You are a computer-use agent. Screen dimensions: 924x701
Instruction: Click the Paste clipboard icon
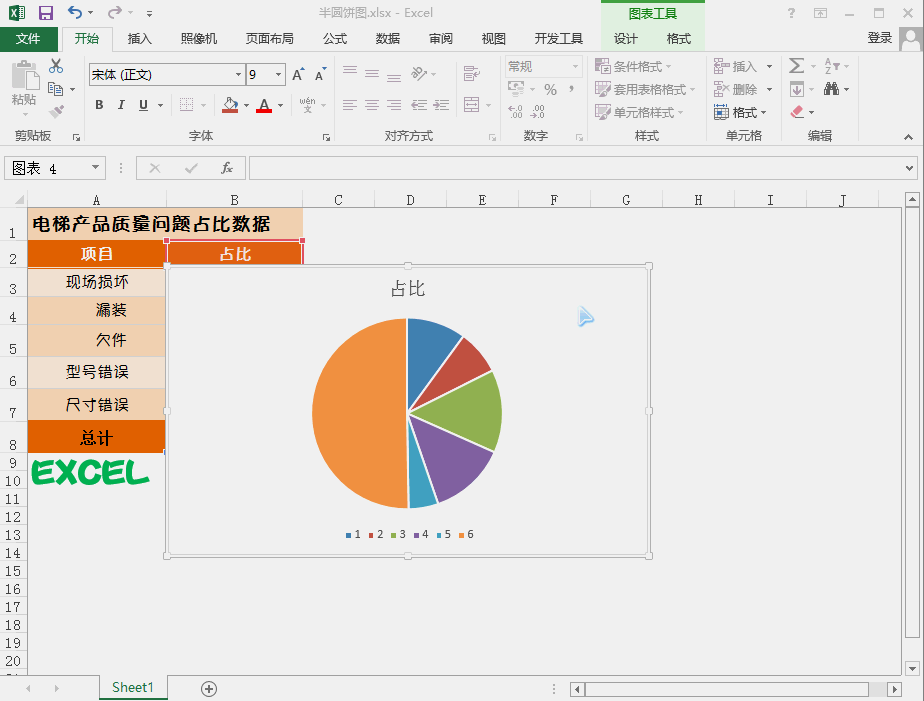(x=24, y=76)
